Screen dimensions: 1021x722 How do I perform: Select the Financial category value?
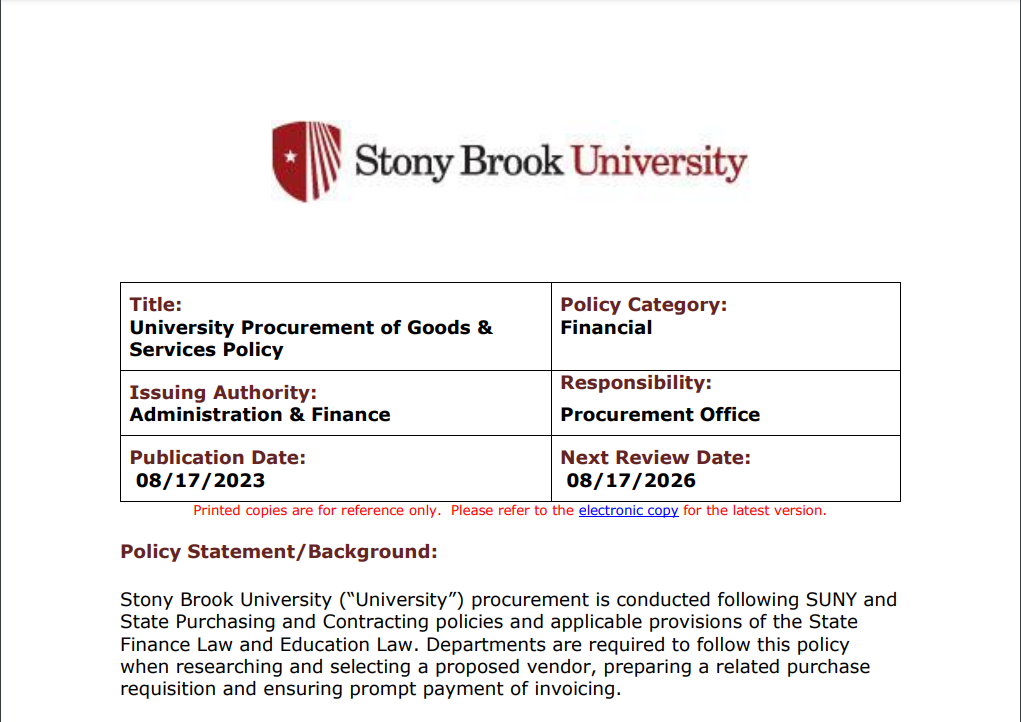click(606, 328)
